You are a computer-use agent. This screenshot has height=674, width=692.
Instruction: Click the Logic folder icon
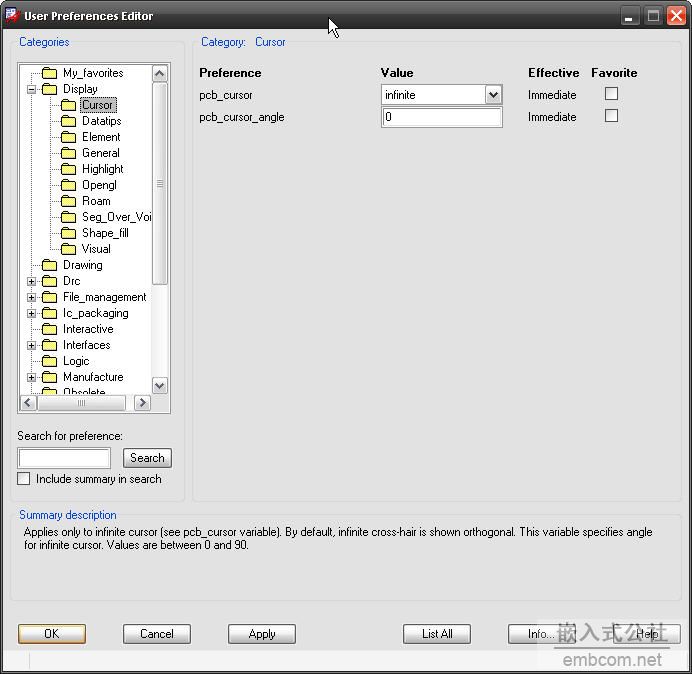click(49, 361)
